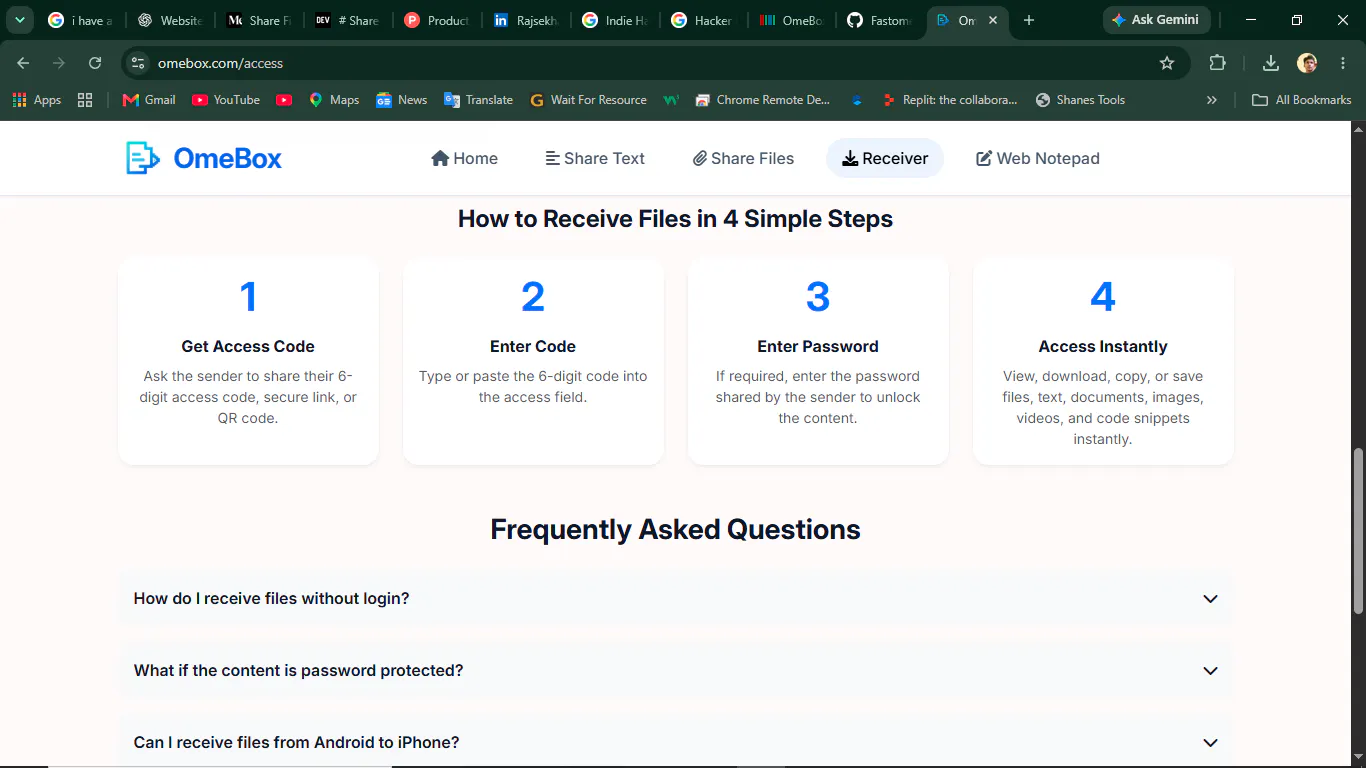Expand the password protected FAQ chevron
1366x768 pixels.
point(1210,671)
